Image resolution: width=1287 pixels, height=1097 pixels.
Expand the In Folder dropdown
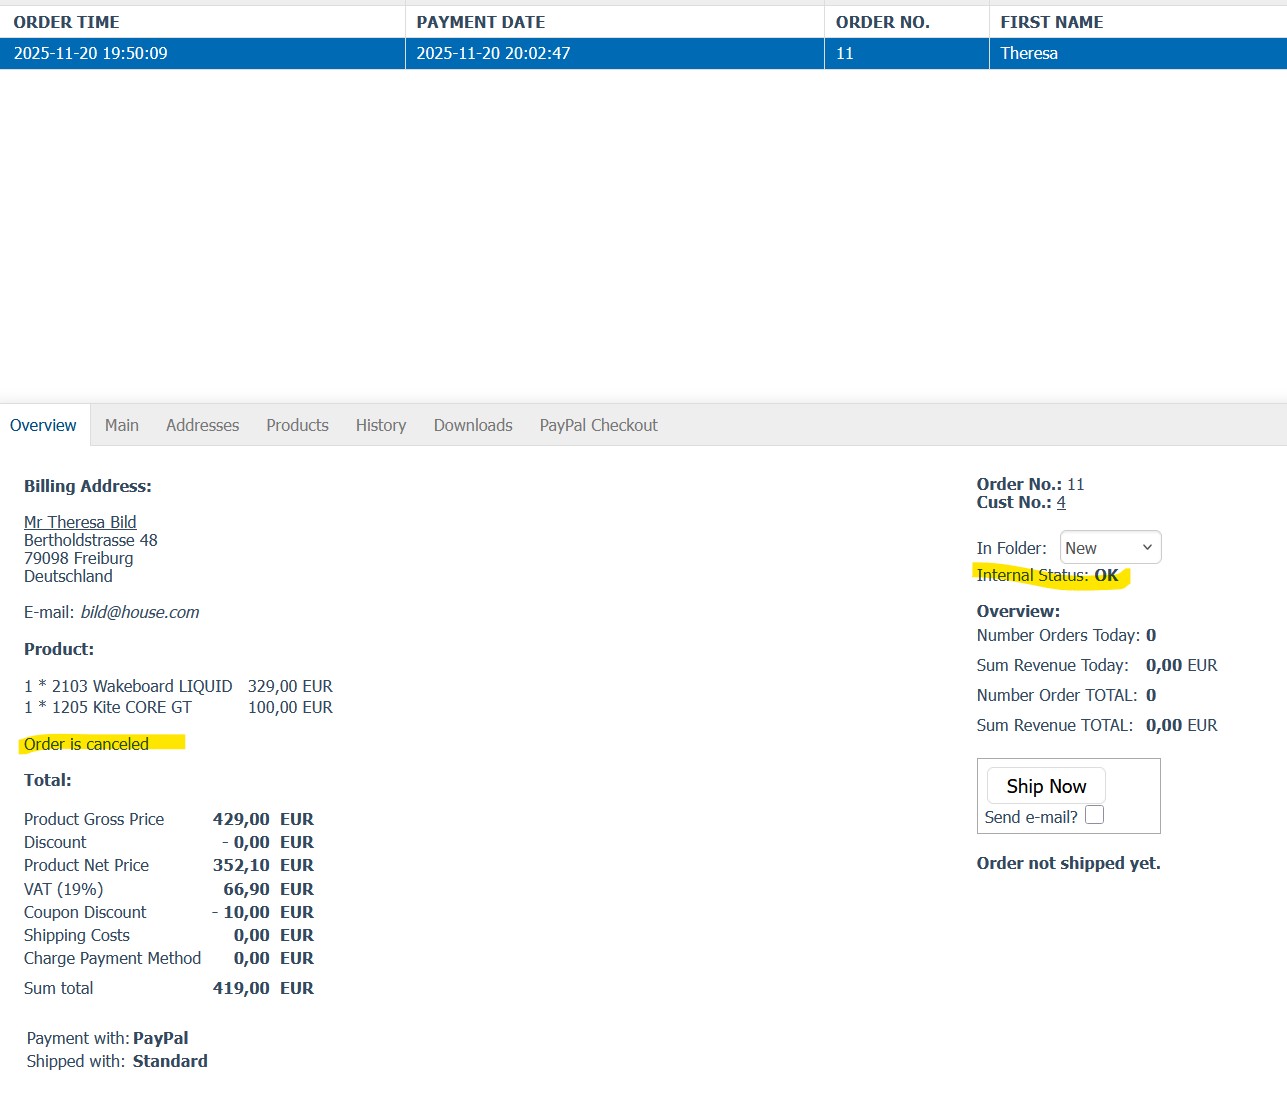pos(1110,548)
